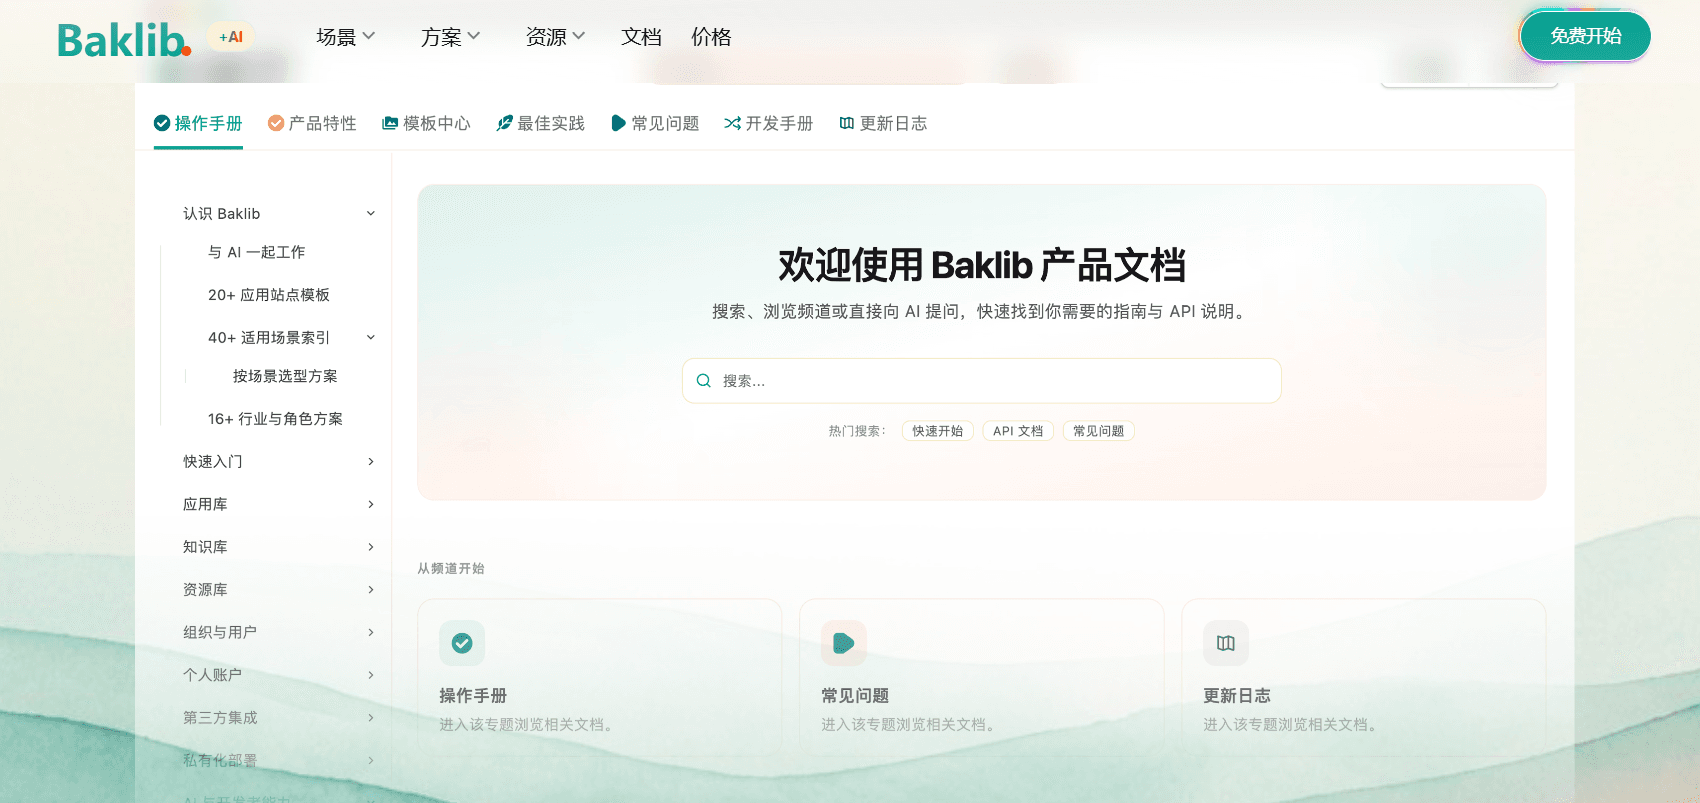Click the magnifier icon in search box
The height and width of the screenshot is (803, 1700).
point(704,381)
